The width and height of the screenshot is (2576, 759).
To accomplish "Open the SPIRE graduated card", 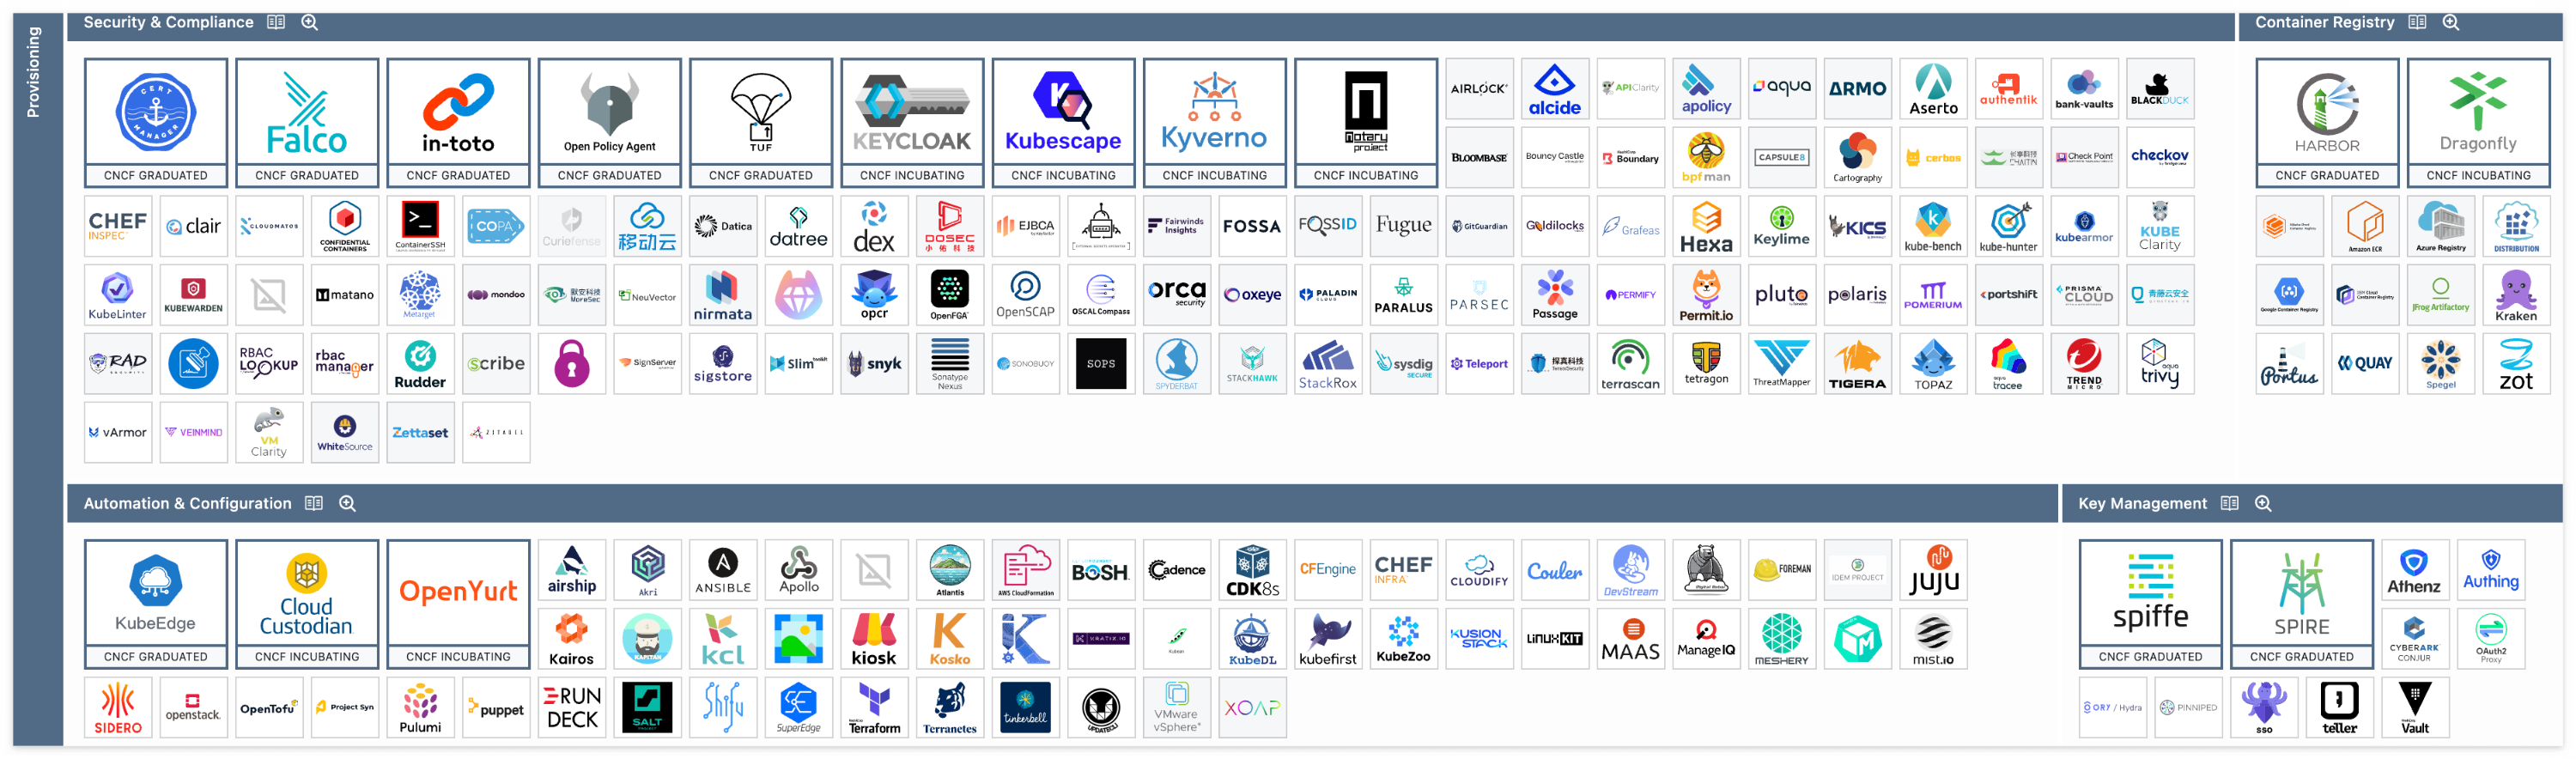I will (2302, 604).
